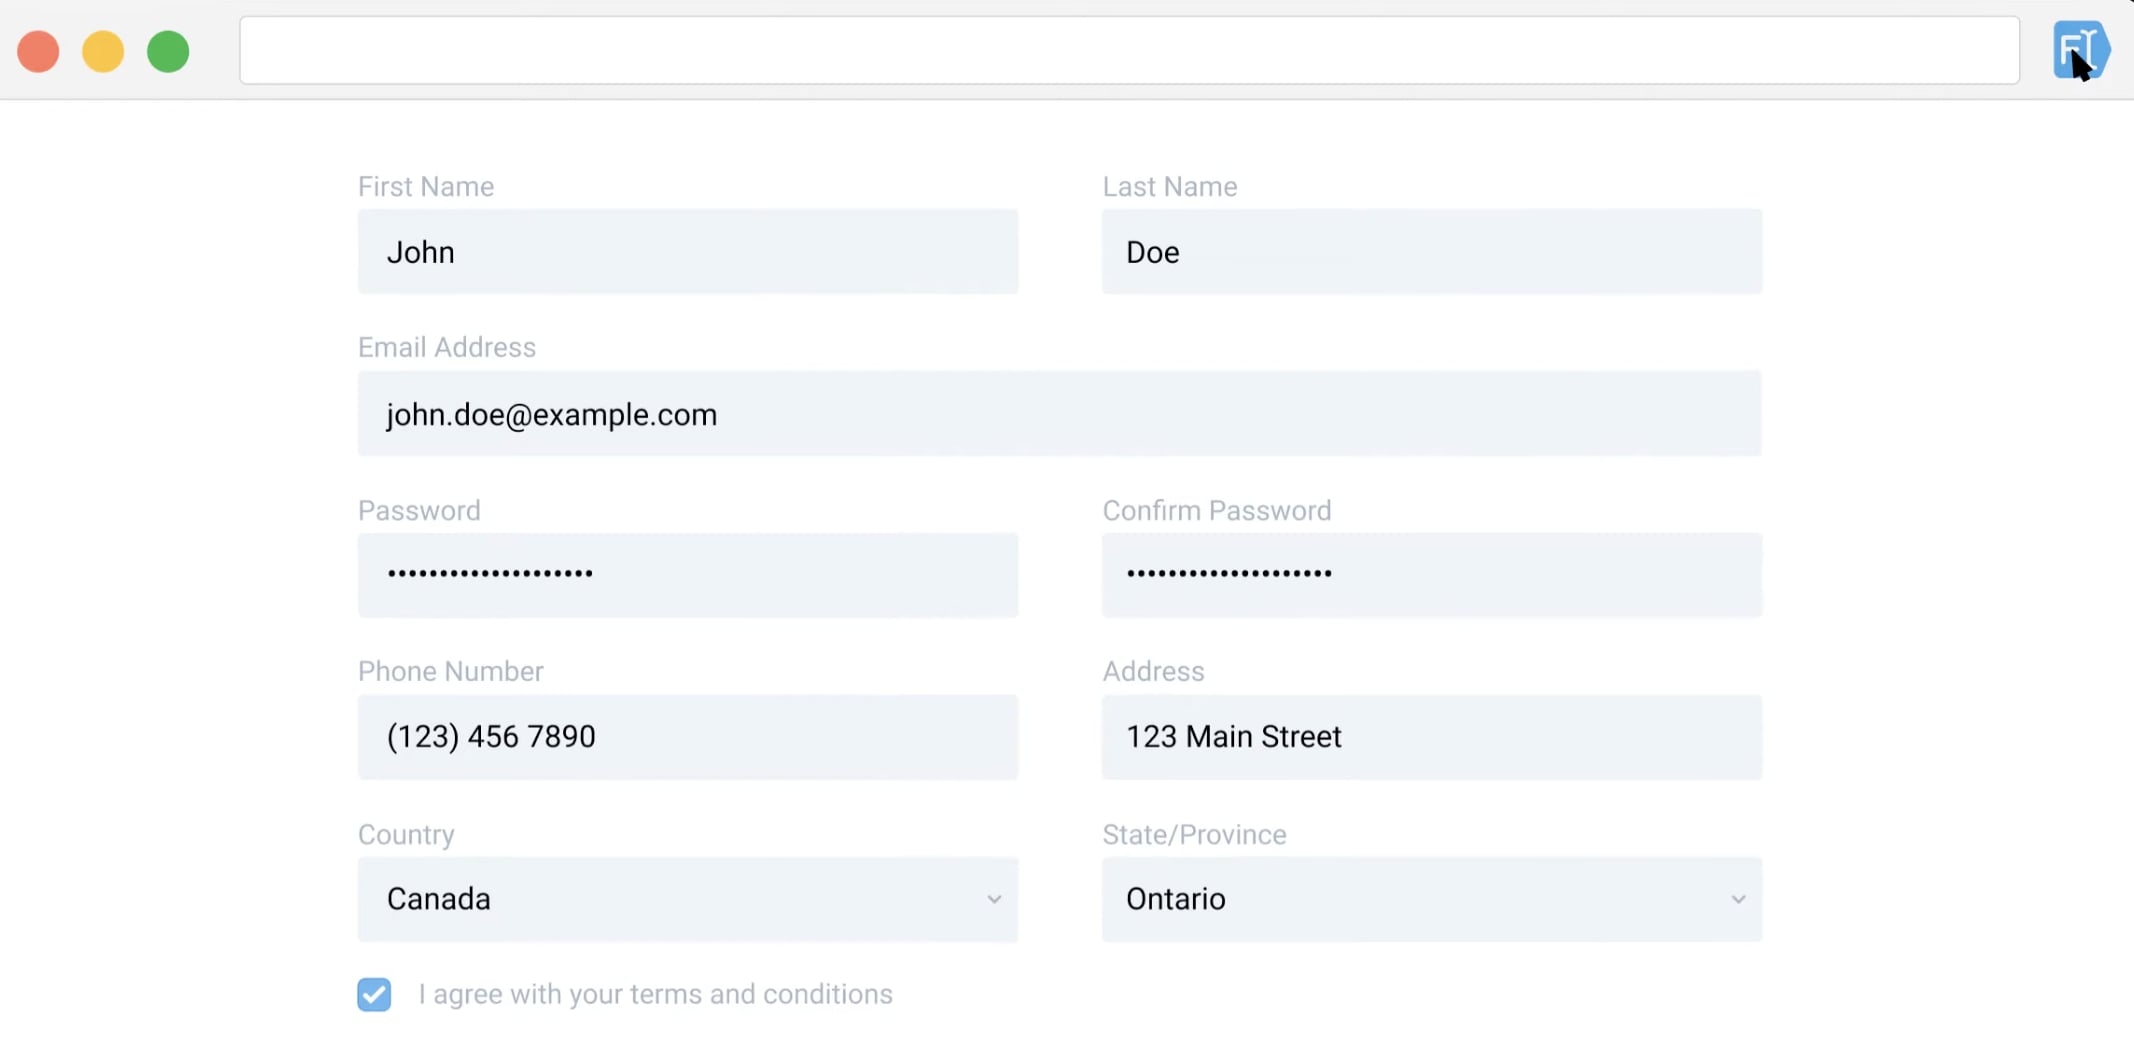Viewport: 2134px width, 1058px height.
Task: Click the 'Phone Number' field label
Action: pyautogui.click(x=451, y=671)
